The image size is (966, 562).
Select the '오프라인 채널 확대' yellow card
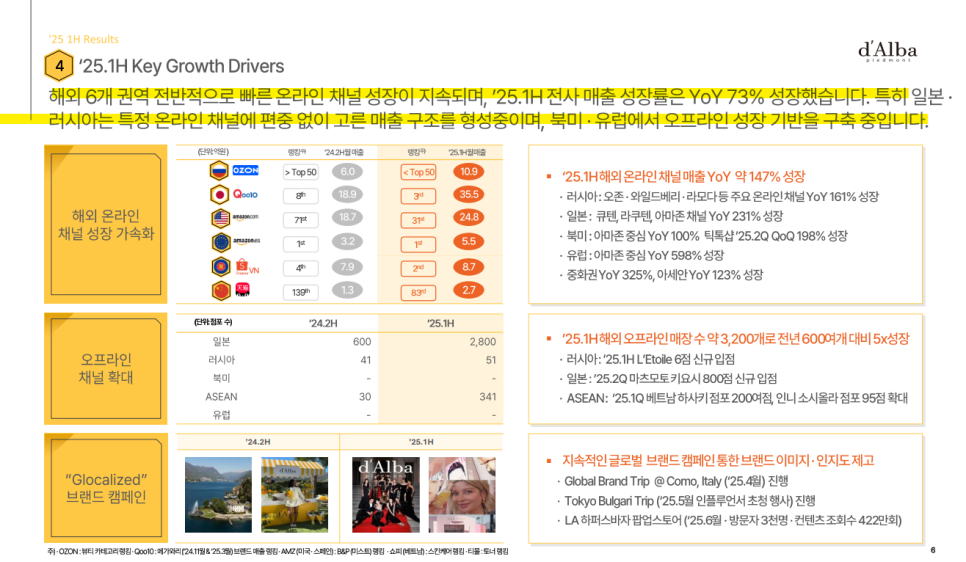pyautogui.click(x=105, y=369)
